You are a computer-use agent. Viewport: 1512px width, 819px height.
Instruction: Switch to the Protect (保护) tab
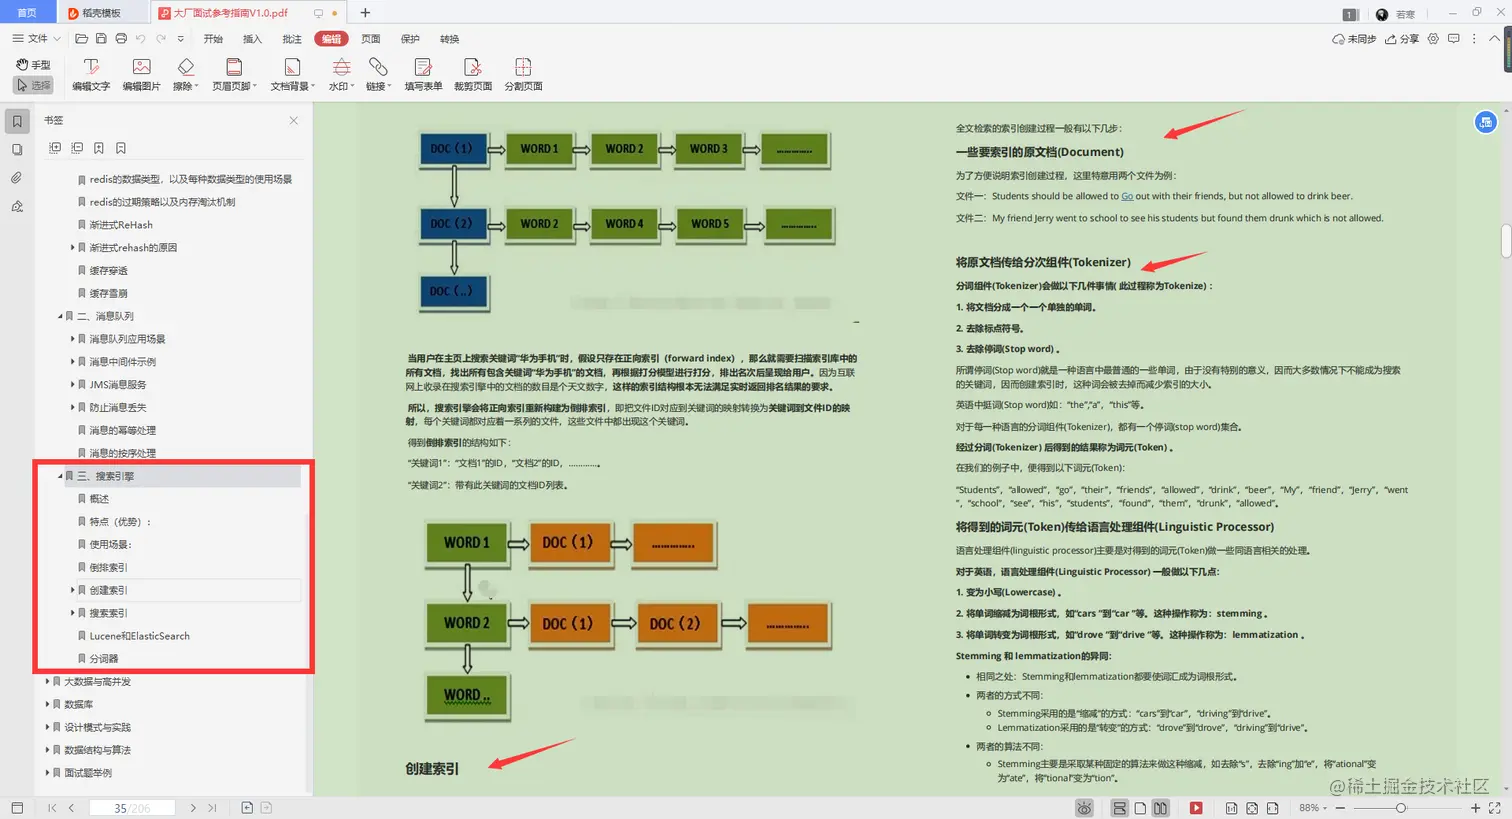(410, 39)
